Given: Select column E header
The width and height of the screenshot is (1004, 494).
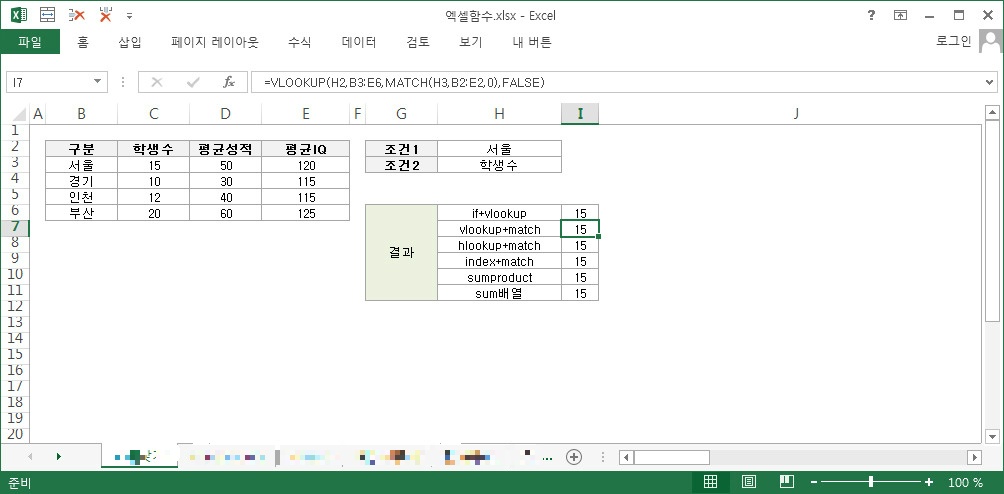Looking at the screenshot, I should pyautogui.click(x=306, y=114).
